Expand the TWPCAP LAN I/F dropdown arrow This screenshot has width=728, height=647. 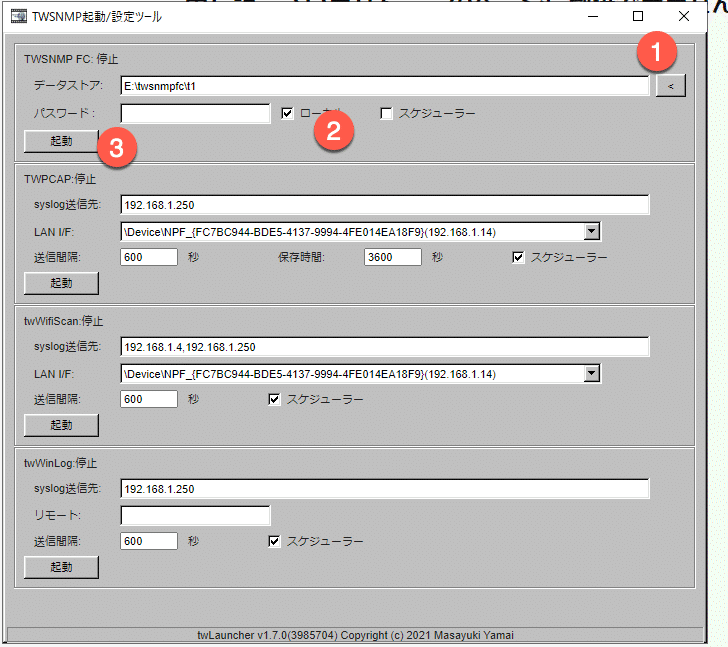pos(592,231)
